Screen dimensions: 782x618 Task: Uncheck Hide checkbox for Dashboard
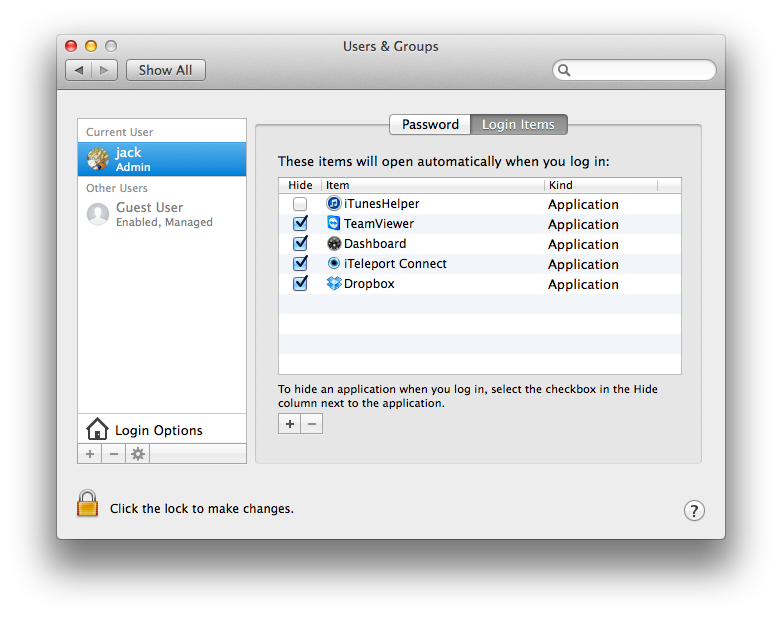(x=300, y=243)
